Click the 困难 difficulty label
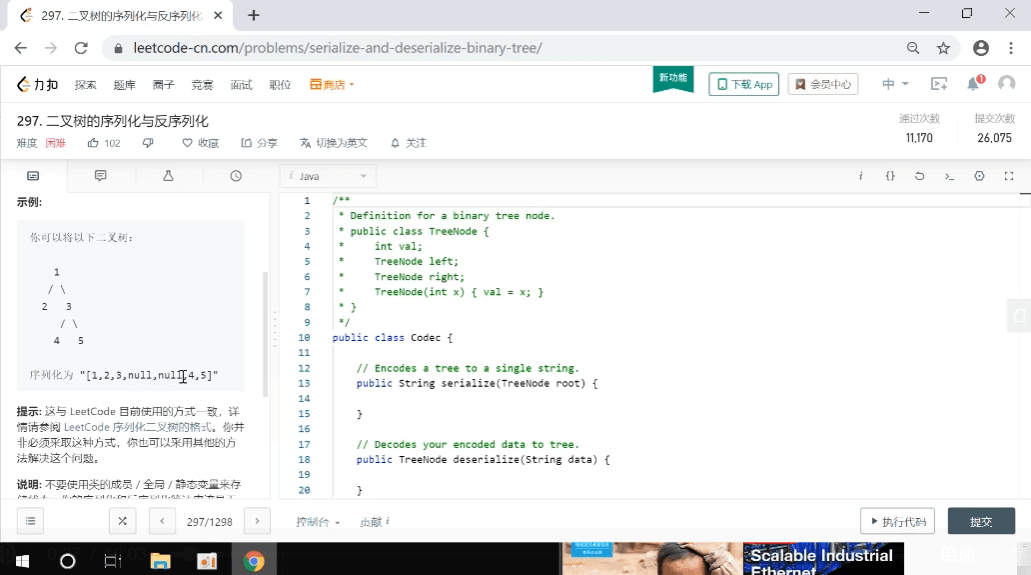This screenshot has width=1031, height=575. tap(55, 143)
